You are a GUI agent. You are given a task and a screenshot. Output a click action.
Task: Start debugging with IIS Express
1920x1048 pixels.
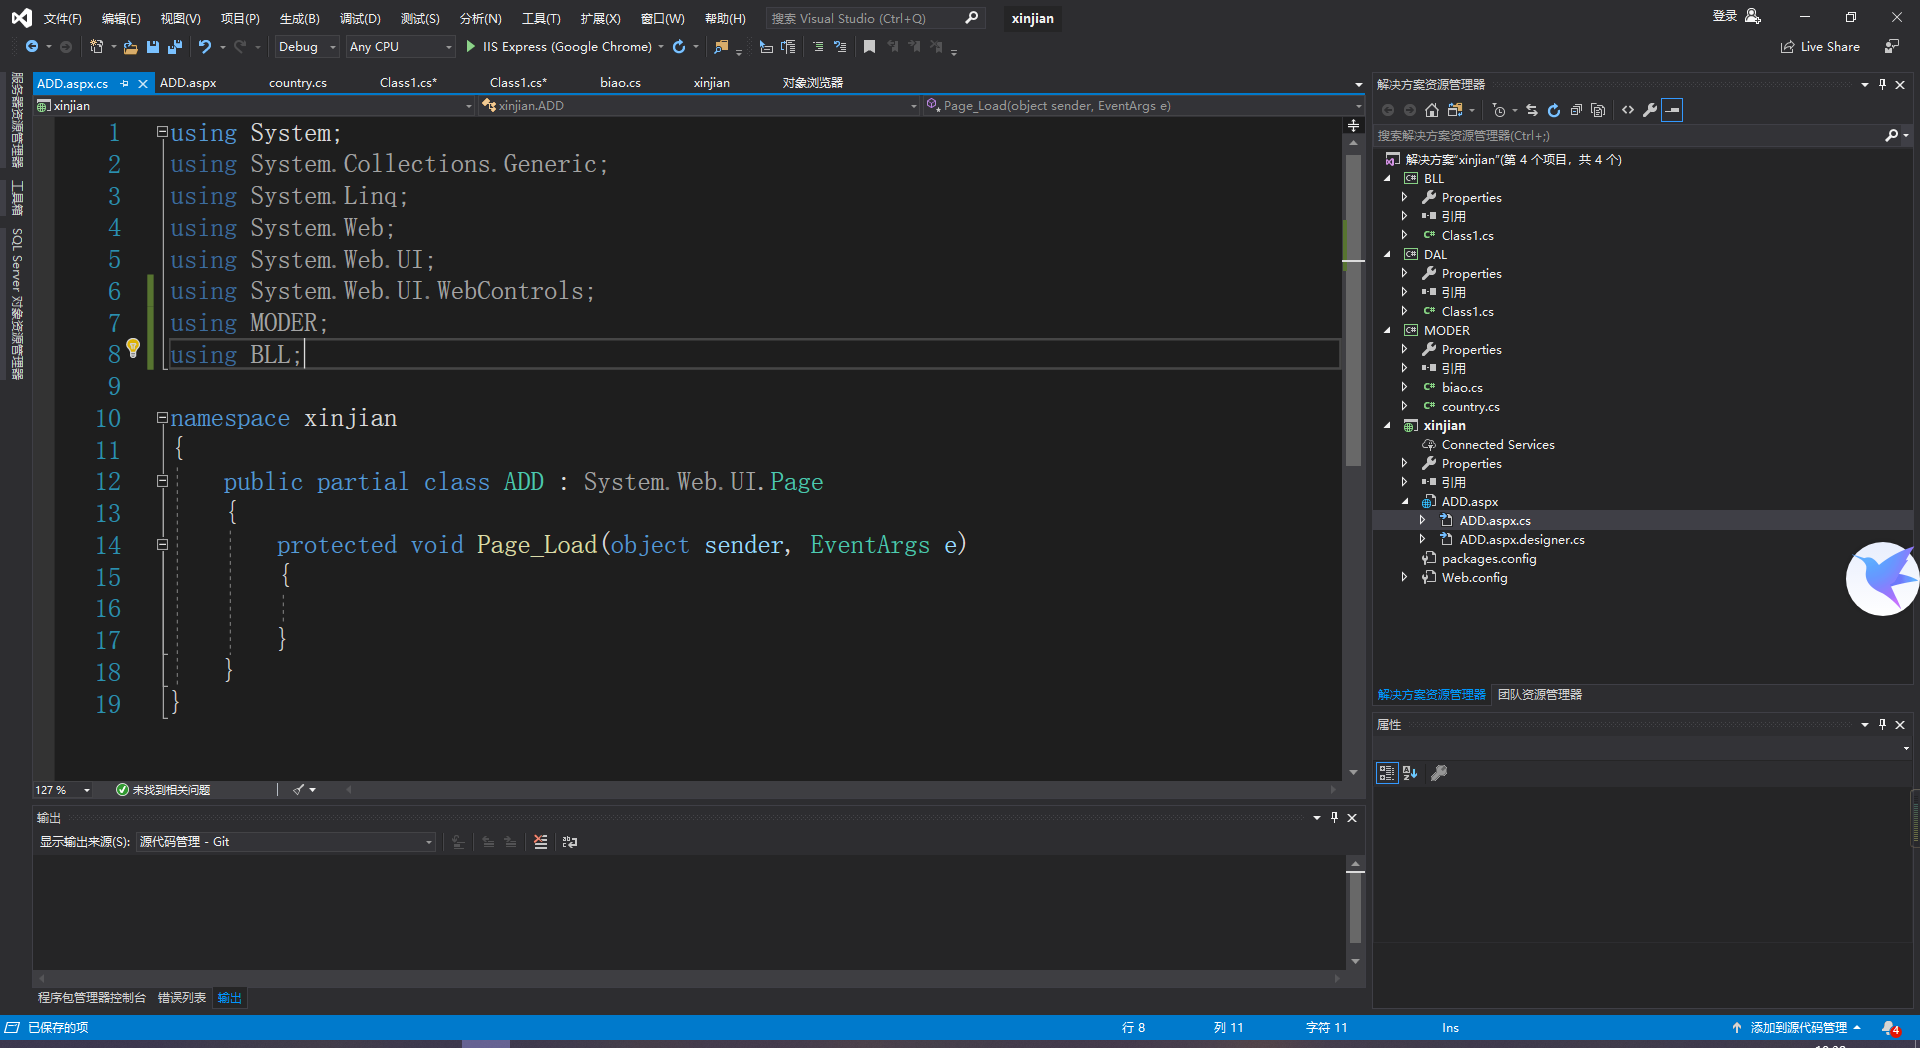click(559, 47)
